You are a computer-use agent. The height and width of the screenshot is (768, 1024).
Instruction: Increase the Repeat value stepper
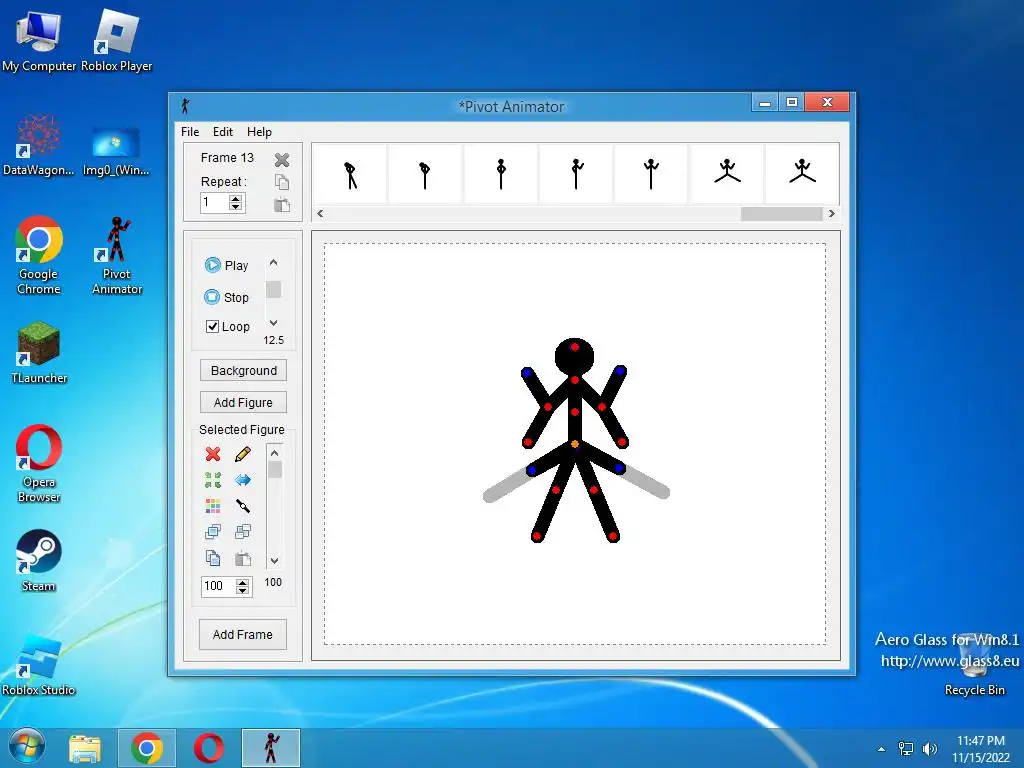pos(236,199)
